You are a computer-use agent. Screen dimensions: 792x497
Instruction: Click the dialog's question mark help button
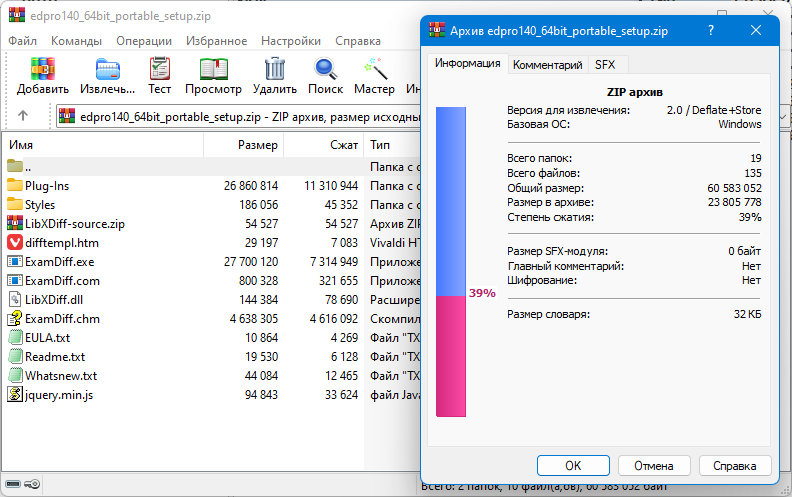tap(711, 30)
